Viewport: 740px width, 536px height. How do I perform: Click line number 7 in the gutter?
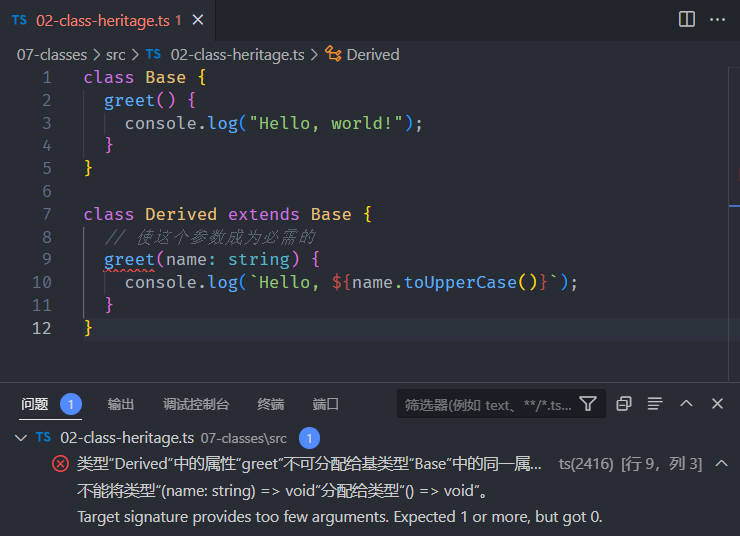(x=47, y=214)
